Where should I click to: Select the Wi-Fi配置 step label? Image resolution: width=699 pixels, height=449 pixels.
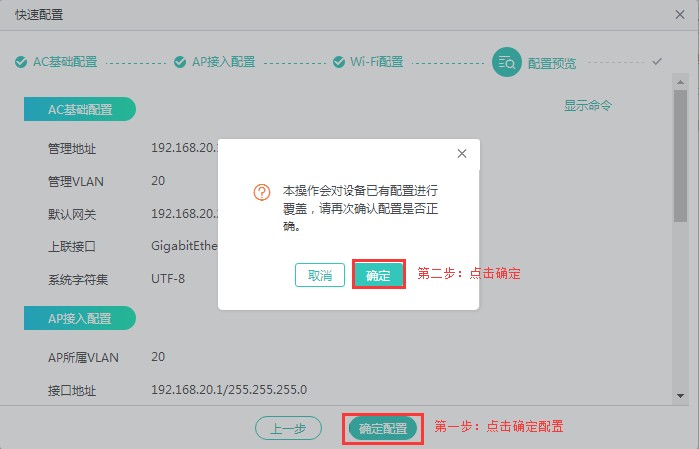coord(376,62)
